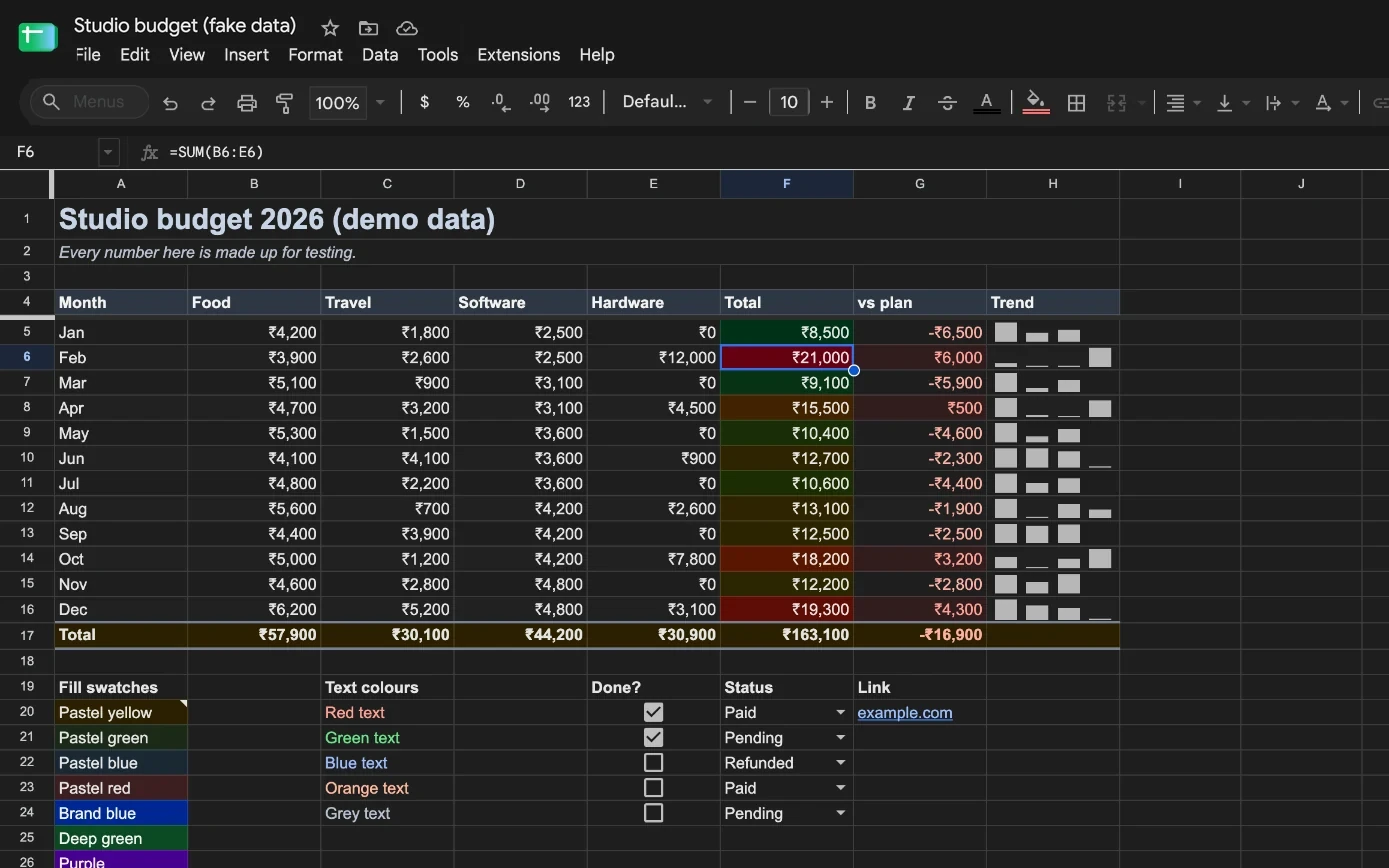Format as currency with the $ icon

click(x=425, y=102)
